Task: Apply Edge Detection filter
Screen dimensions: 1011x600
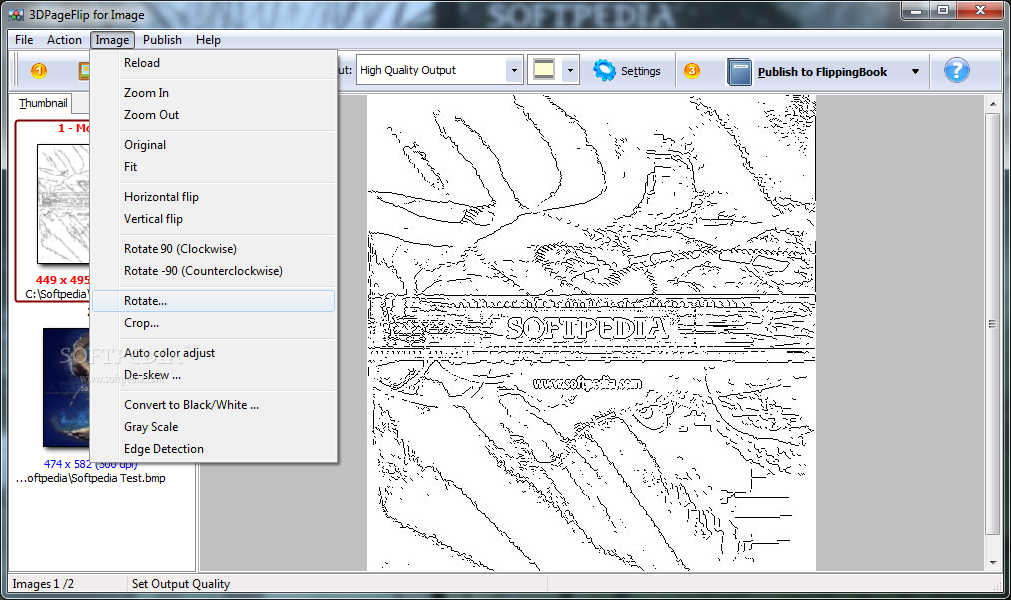Action: pos(213,449)
